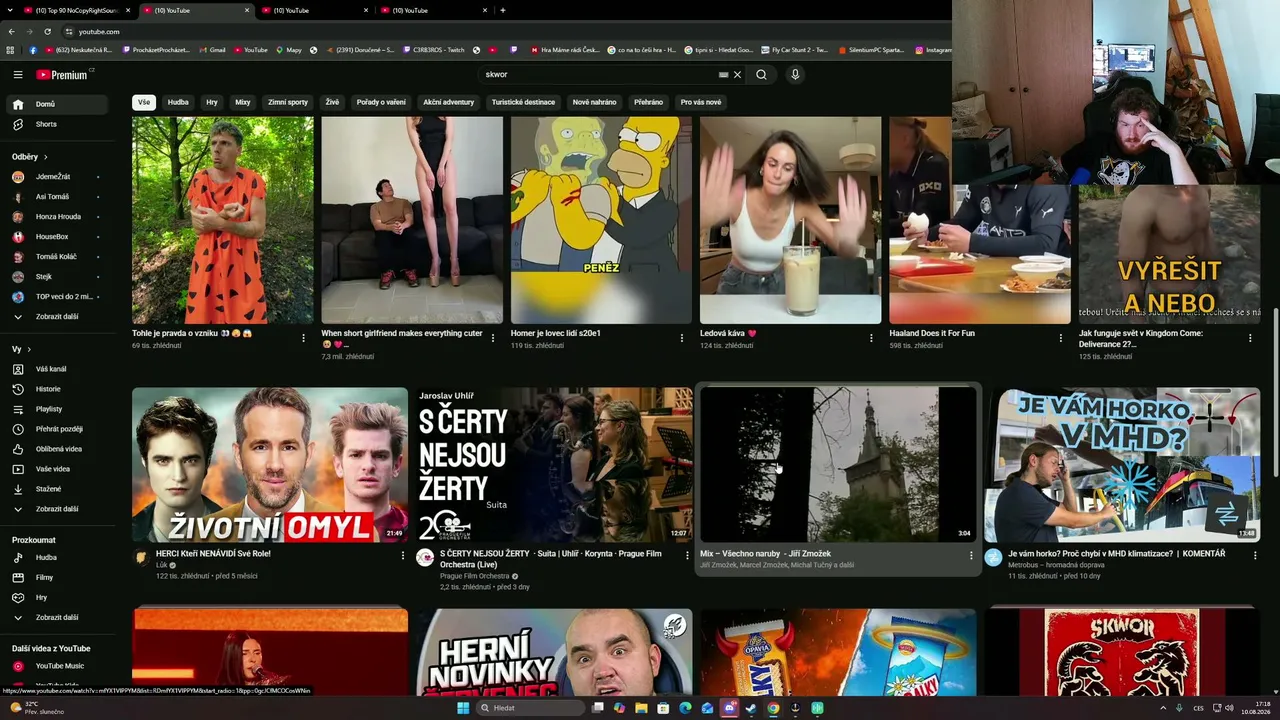Open options menu for Haaland Does it For Fun

tap(1061, 338)
